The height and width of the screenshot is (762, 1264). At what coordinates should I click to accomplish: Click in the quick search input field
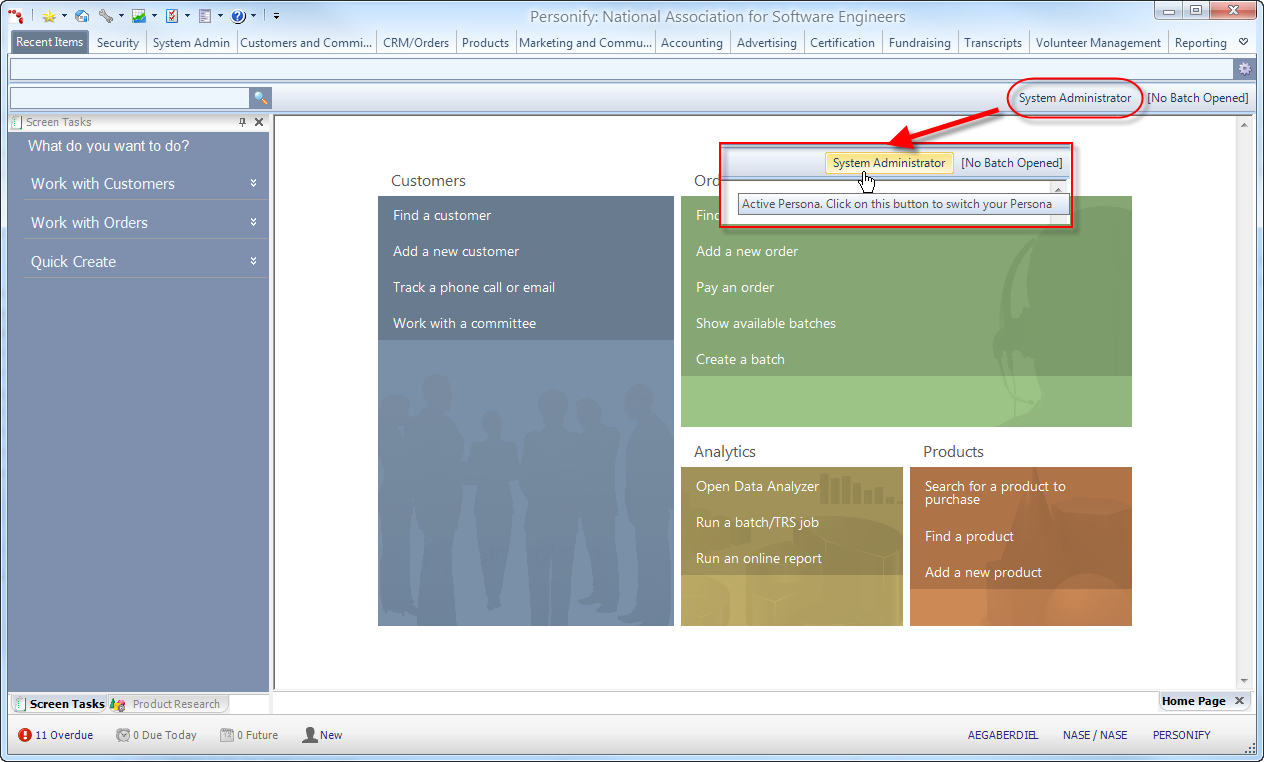(x=129, y=98)
